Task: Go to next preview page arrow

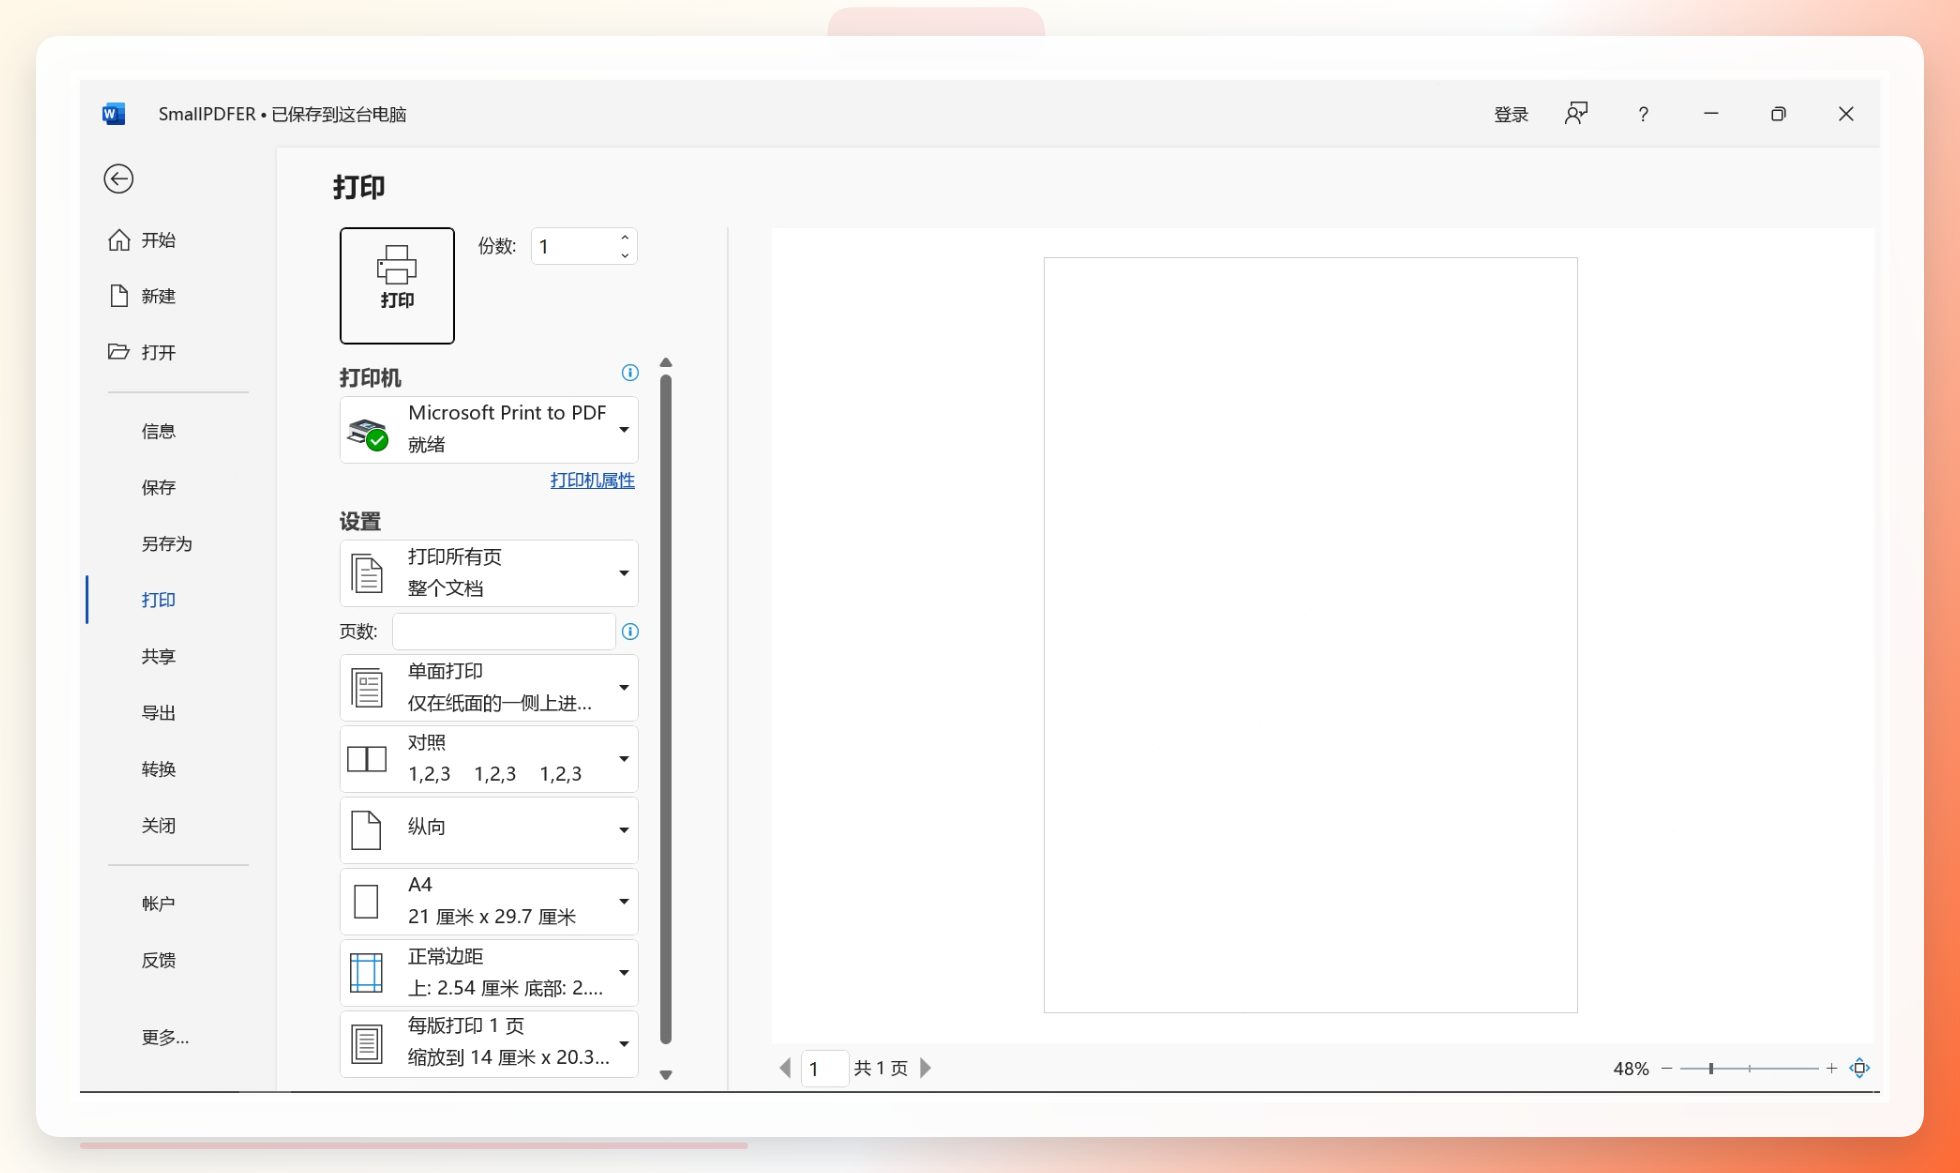Action: pyautogui.click(x=925, y=1068)
